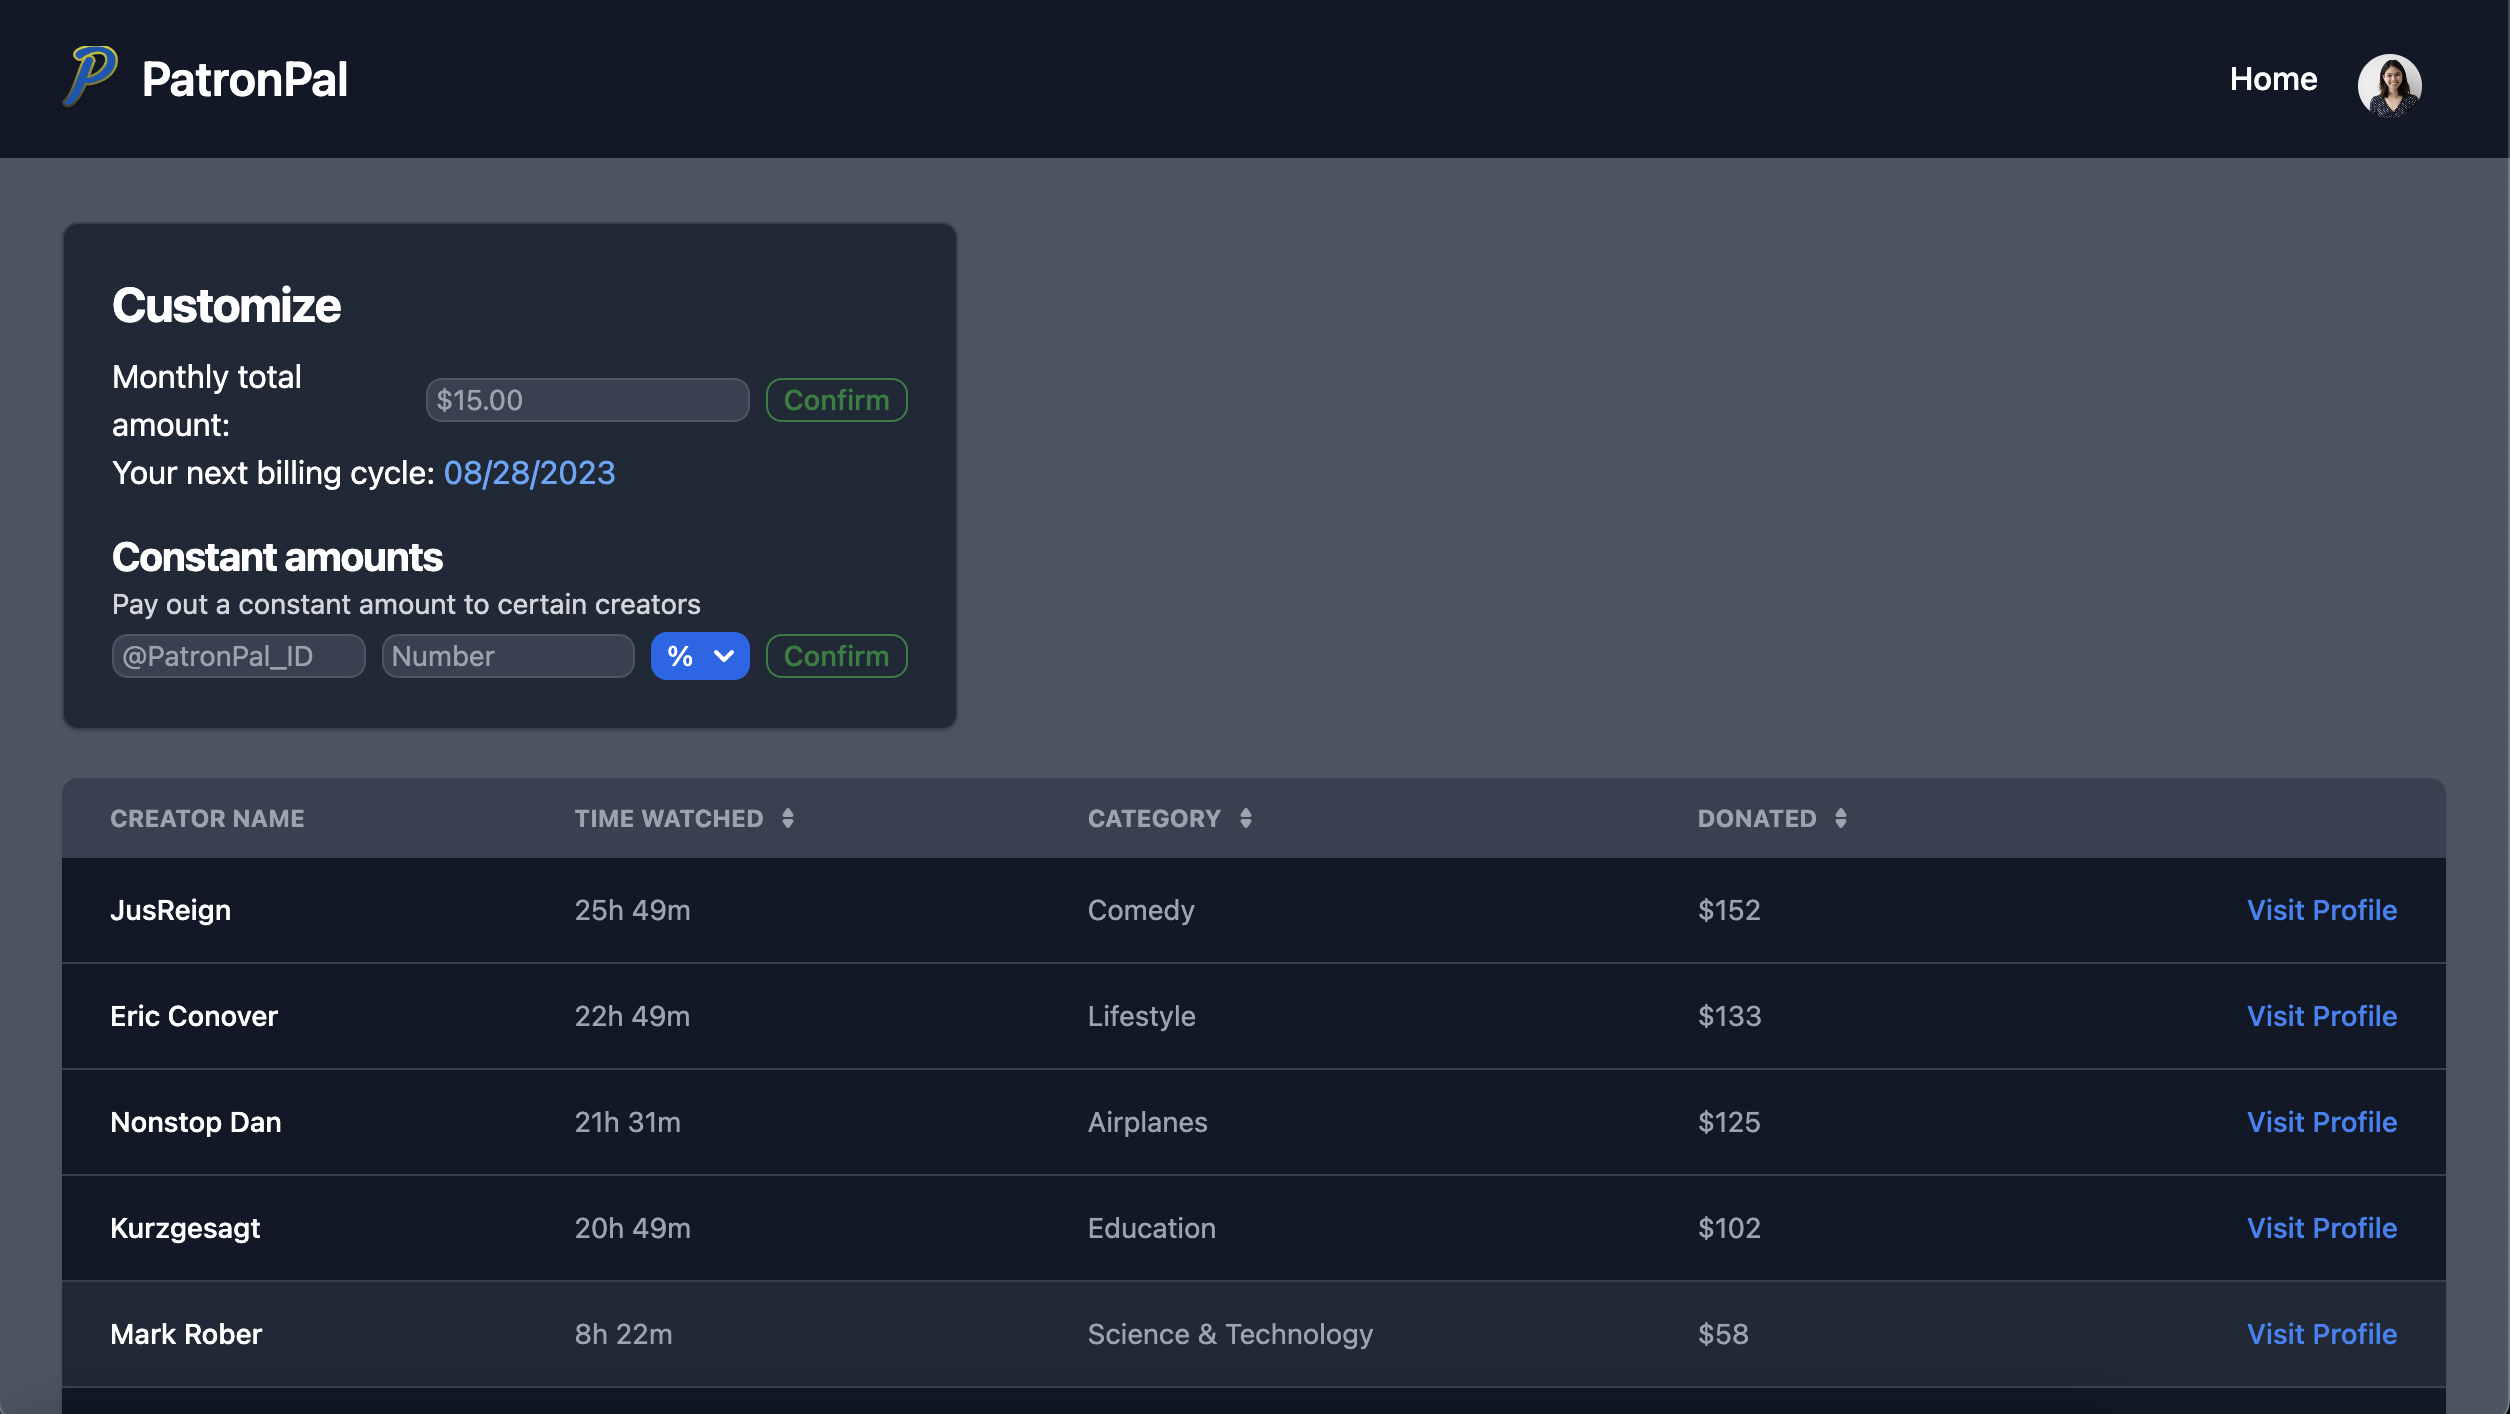
Task: Confirm the monthly total amount
Action: [836, 400]
